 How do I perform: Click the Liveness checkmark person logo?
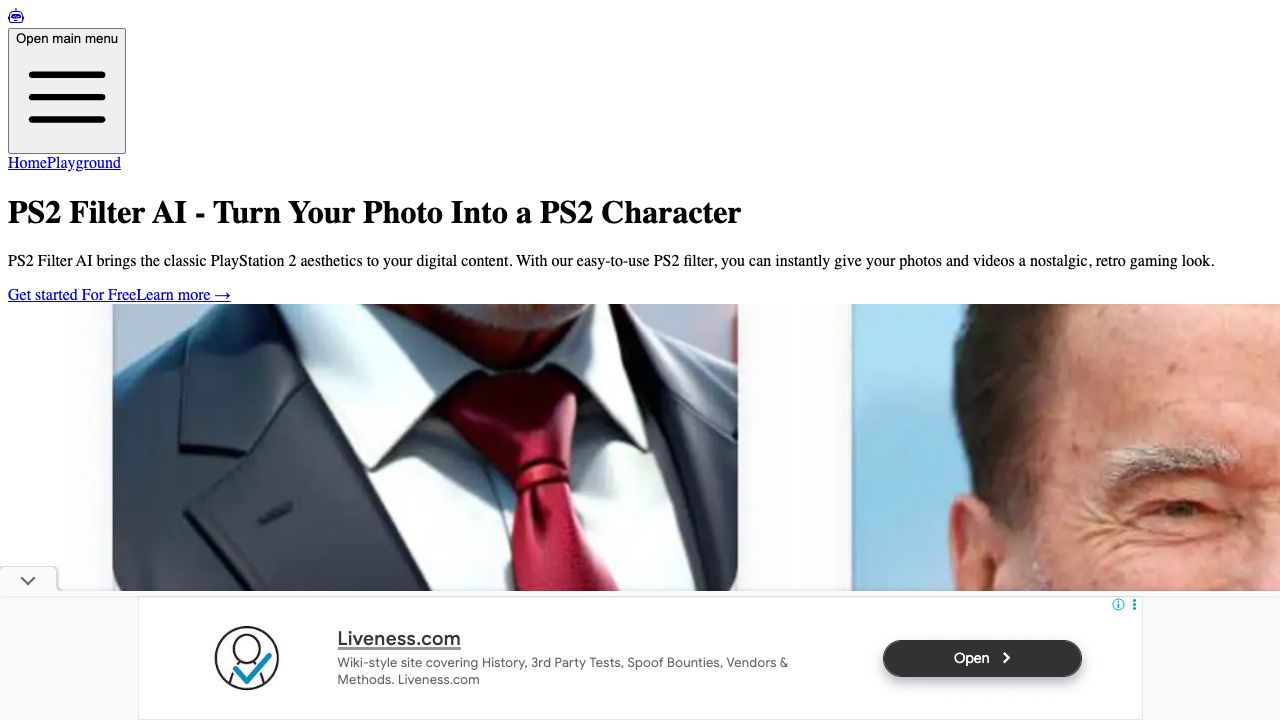pyautogui.click(x=247, y=658)
